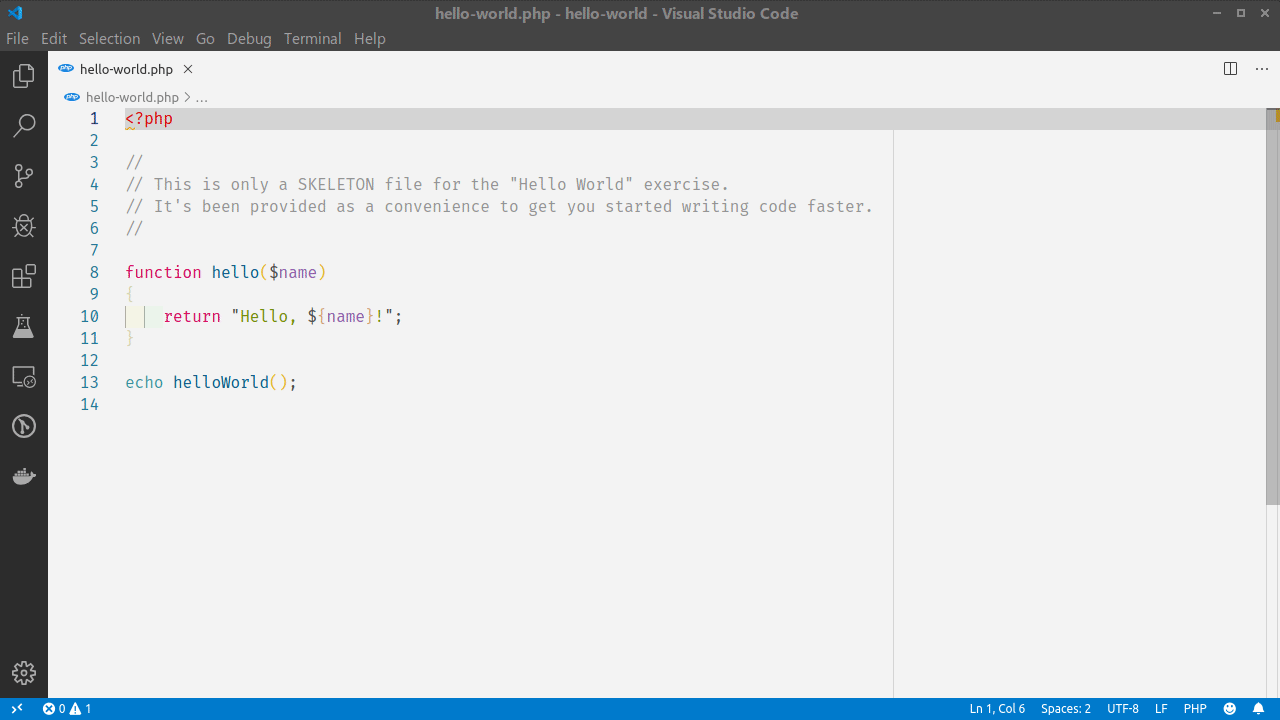This screenshot has height=720, width=1280.
Task: Open the Explorer sidebar icon
Action: pos(23,75)
